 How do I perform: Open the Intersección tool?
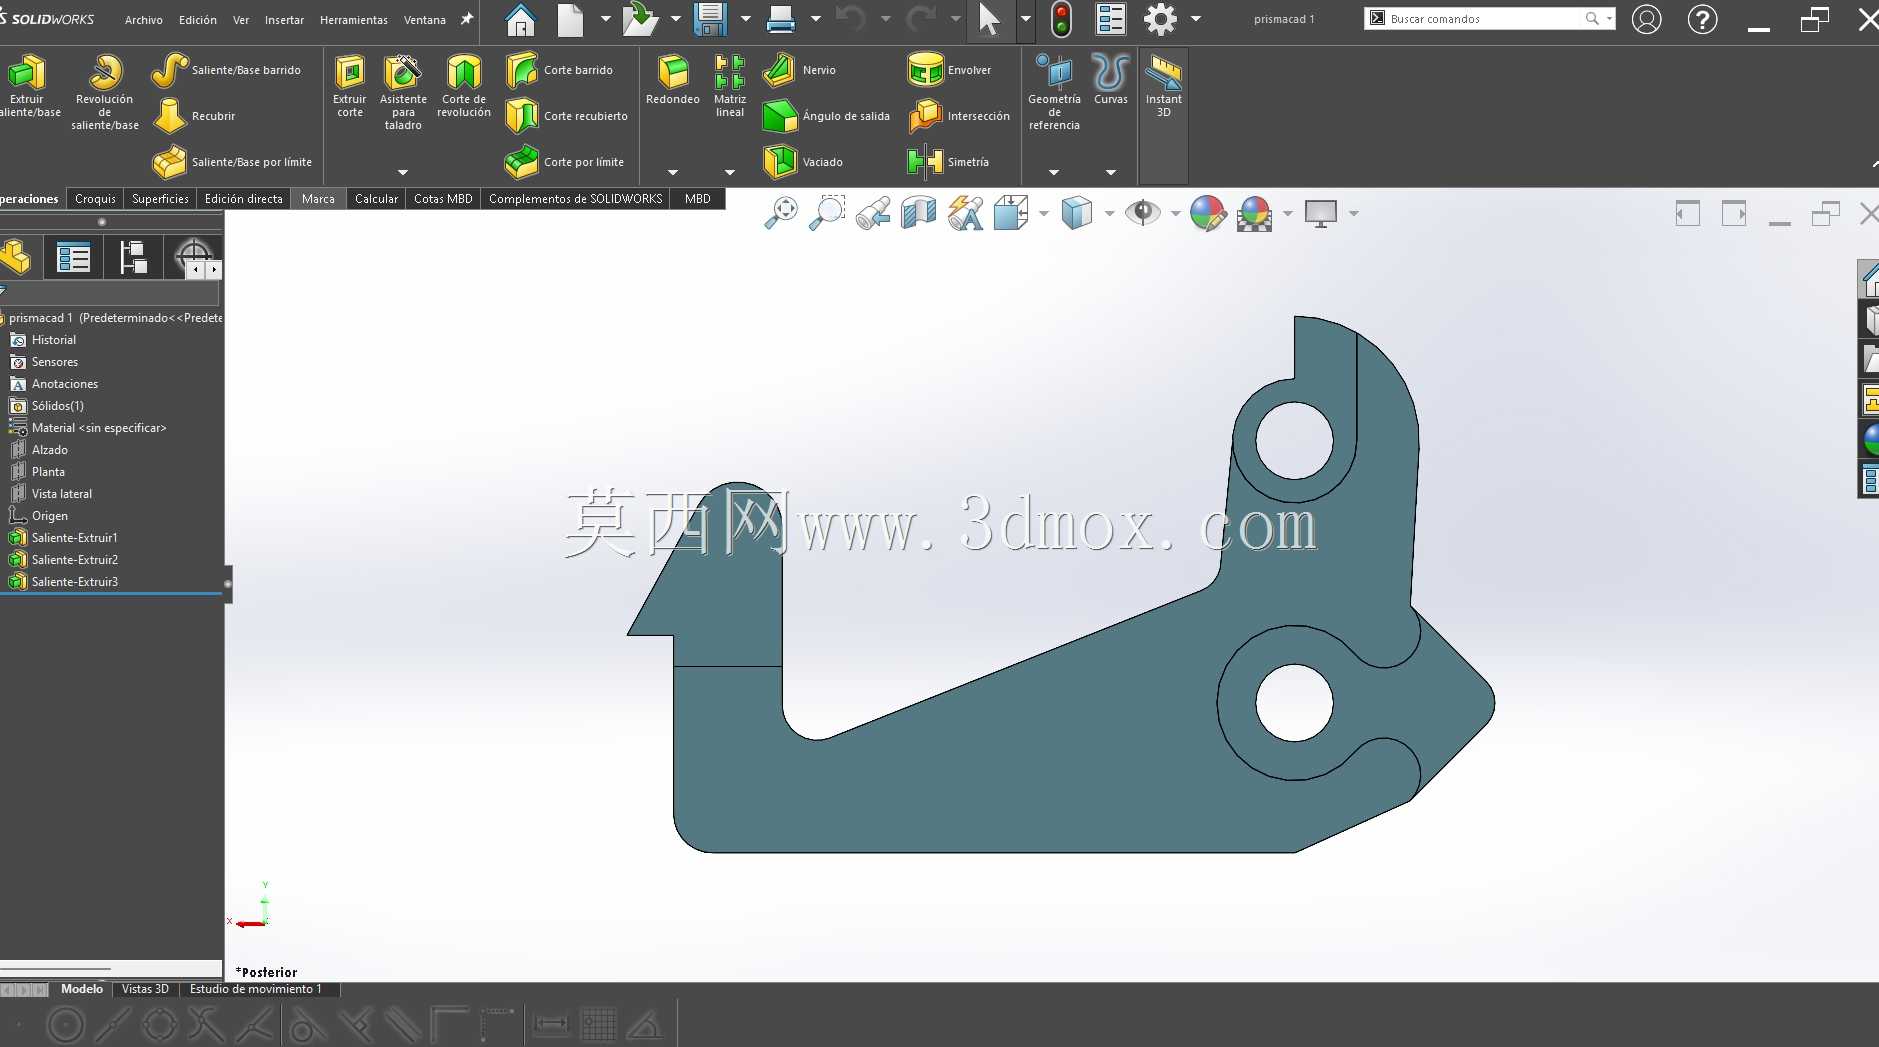coord(959,116)
